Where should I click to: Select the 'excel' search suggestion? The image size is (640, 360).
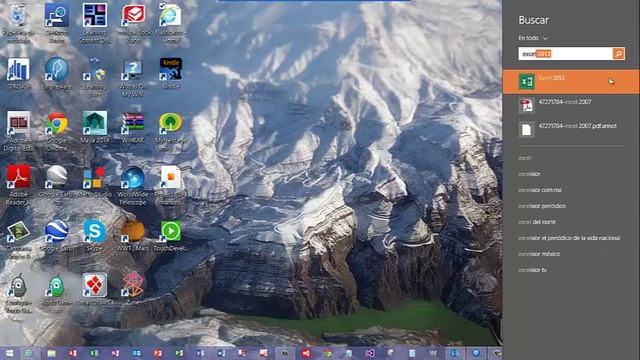(525, 158)
